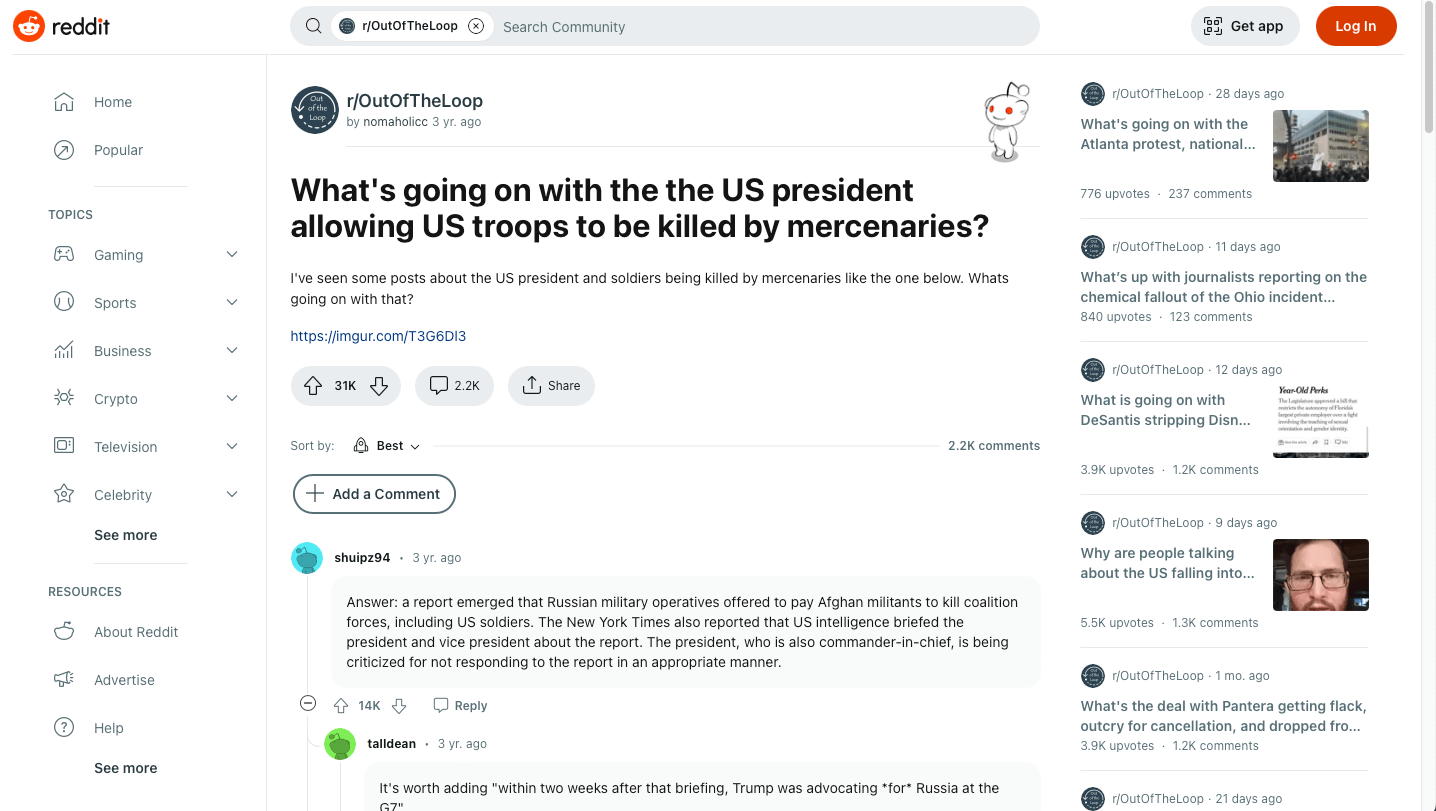
Task: Click the Help question mark icon
Action: (63, 727)
